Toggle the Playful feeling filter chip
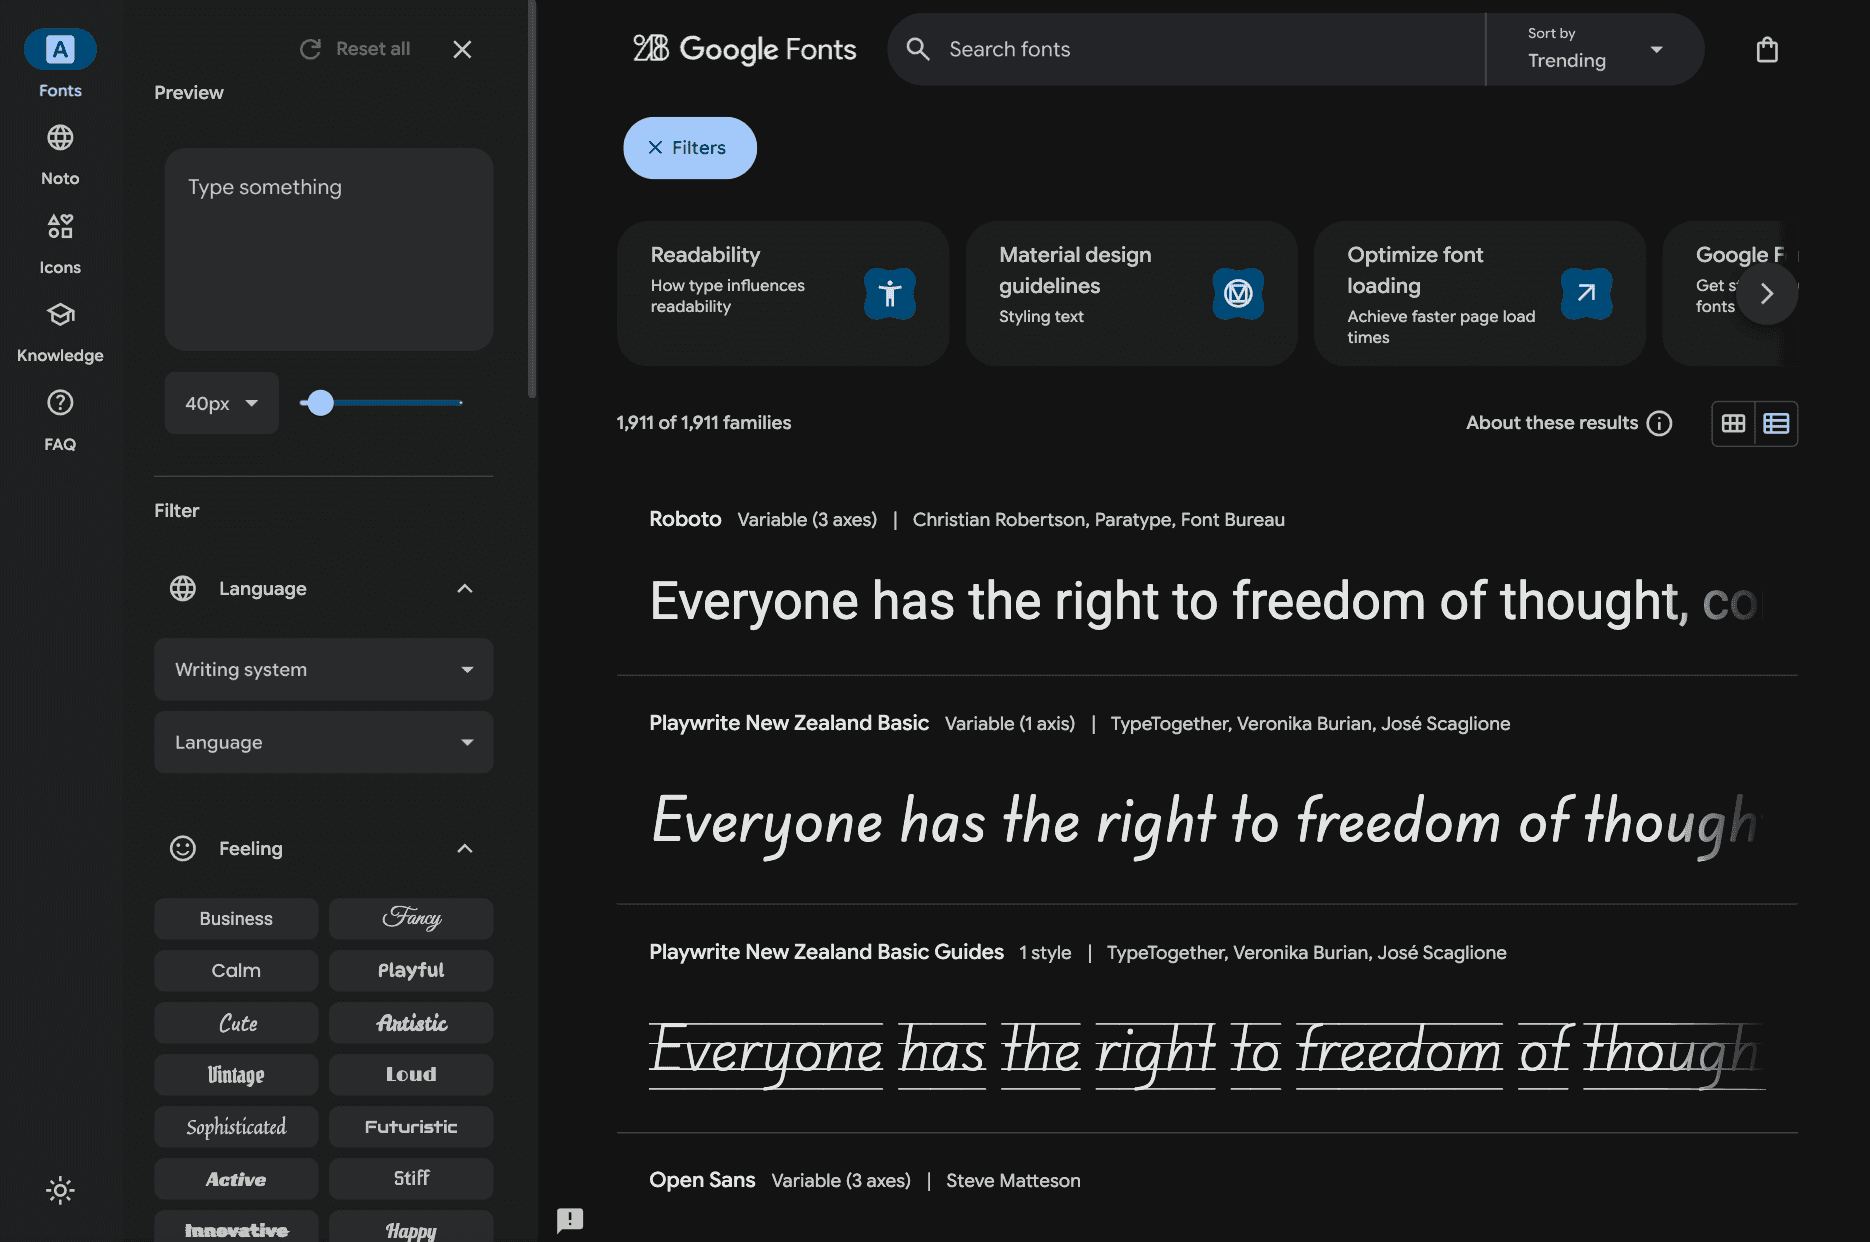The height and width of the screenshot is (1242, 1870). pyautogui.click(x=411, y=970)
